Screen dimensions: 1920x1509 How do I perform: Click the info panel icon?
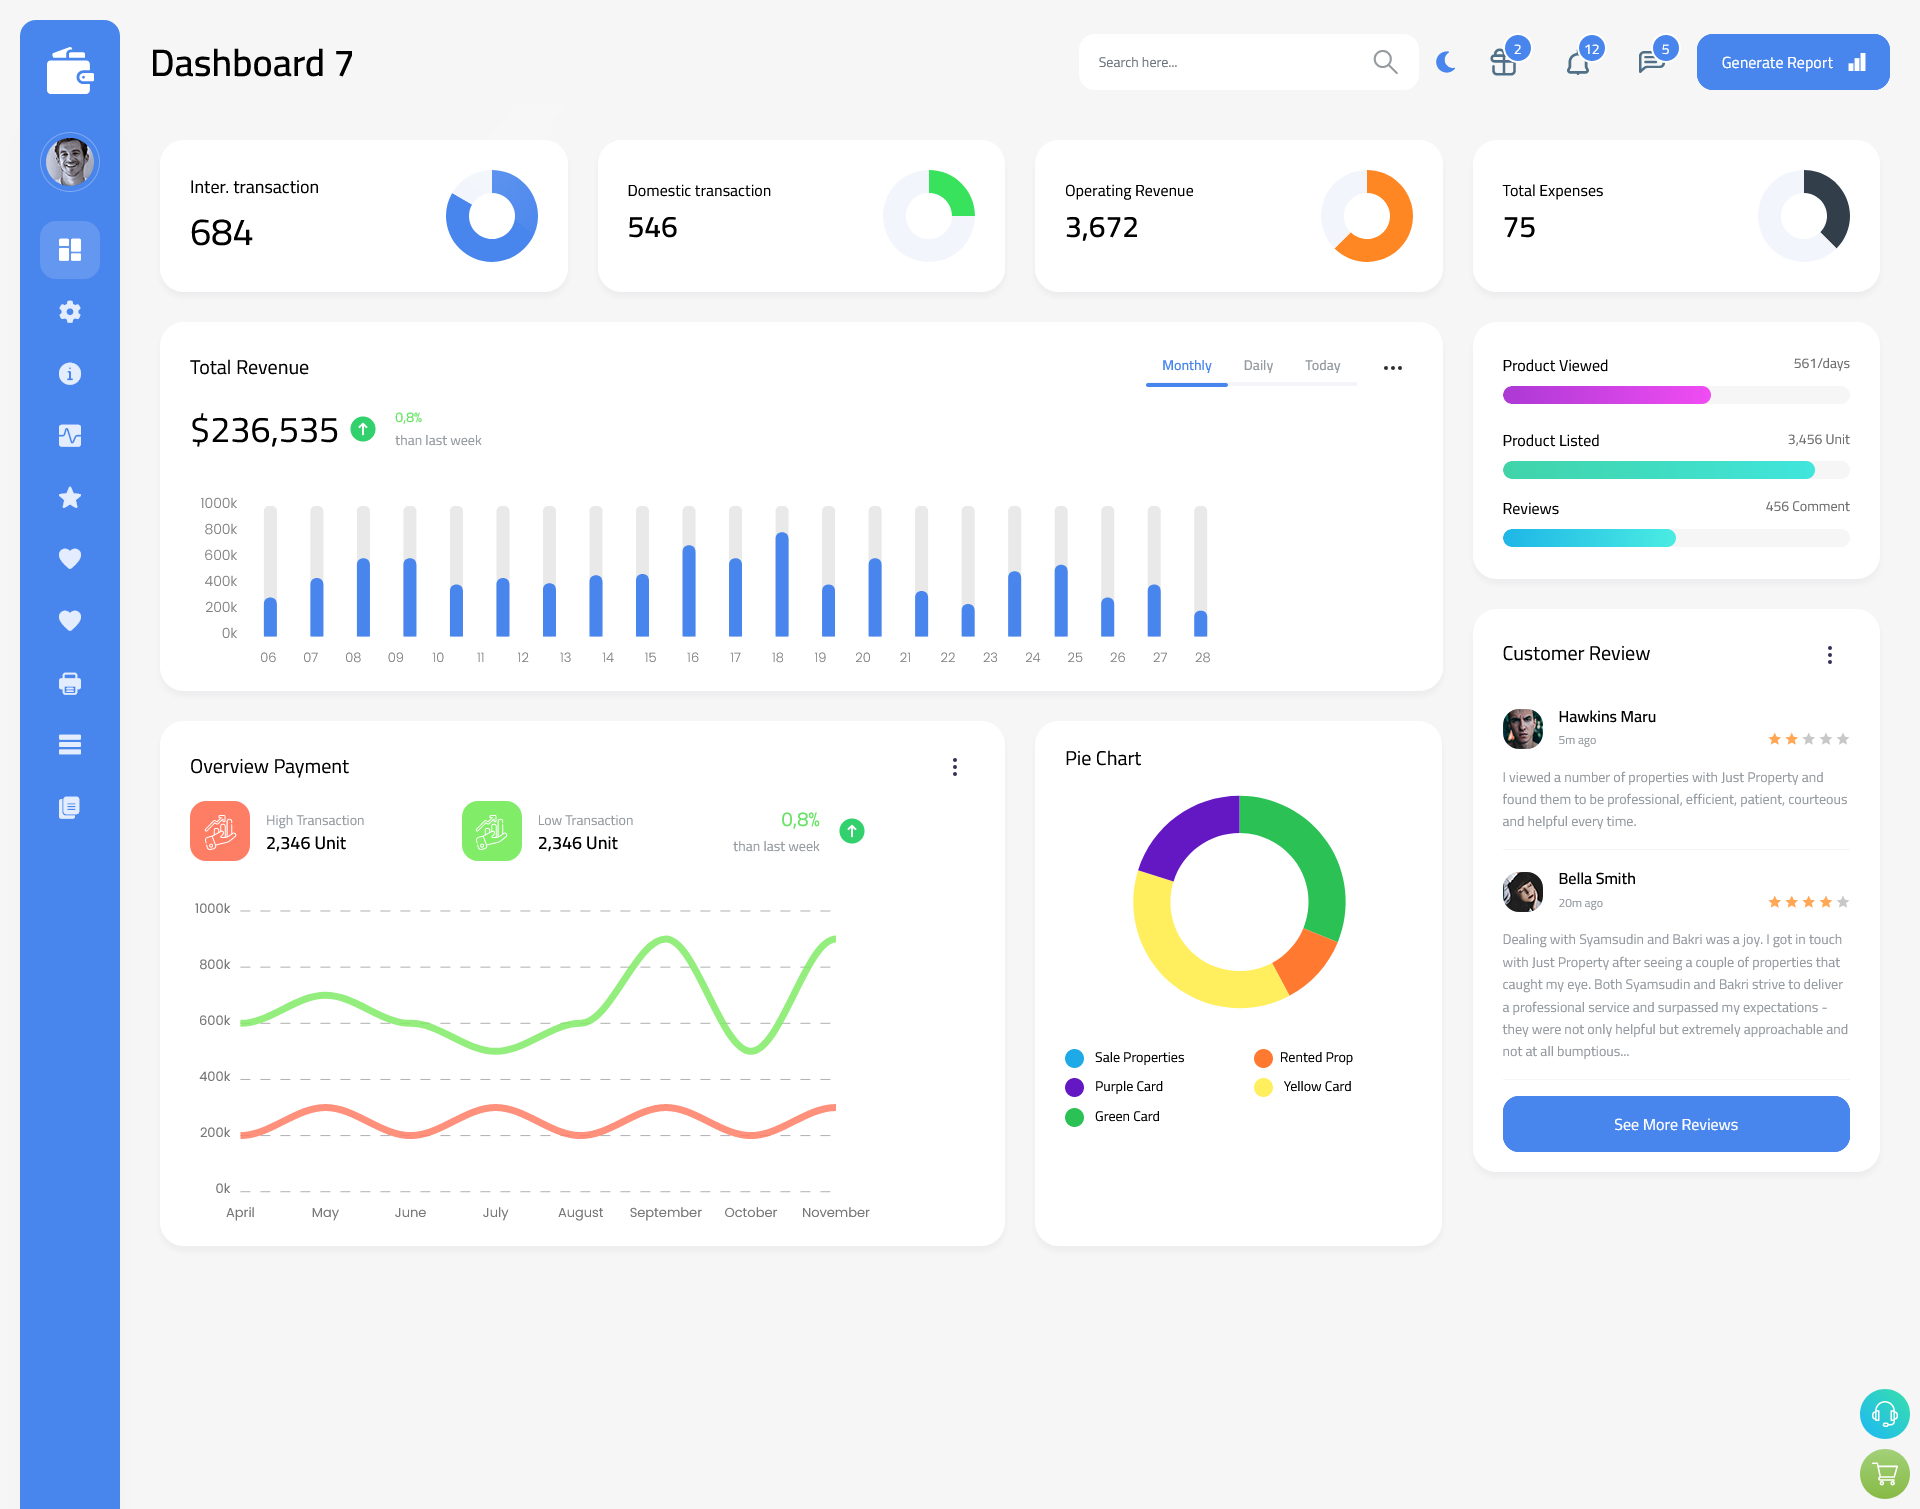tap(70, 373)
